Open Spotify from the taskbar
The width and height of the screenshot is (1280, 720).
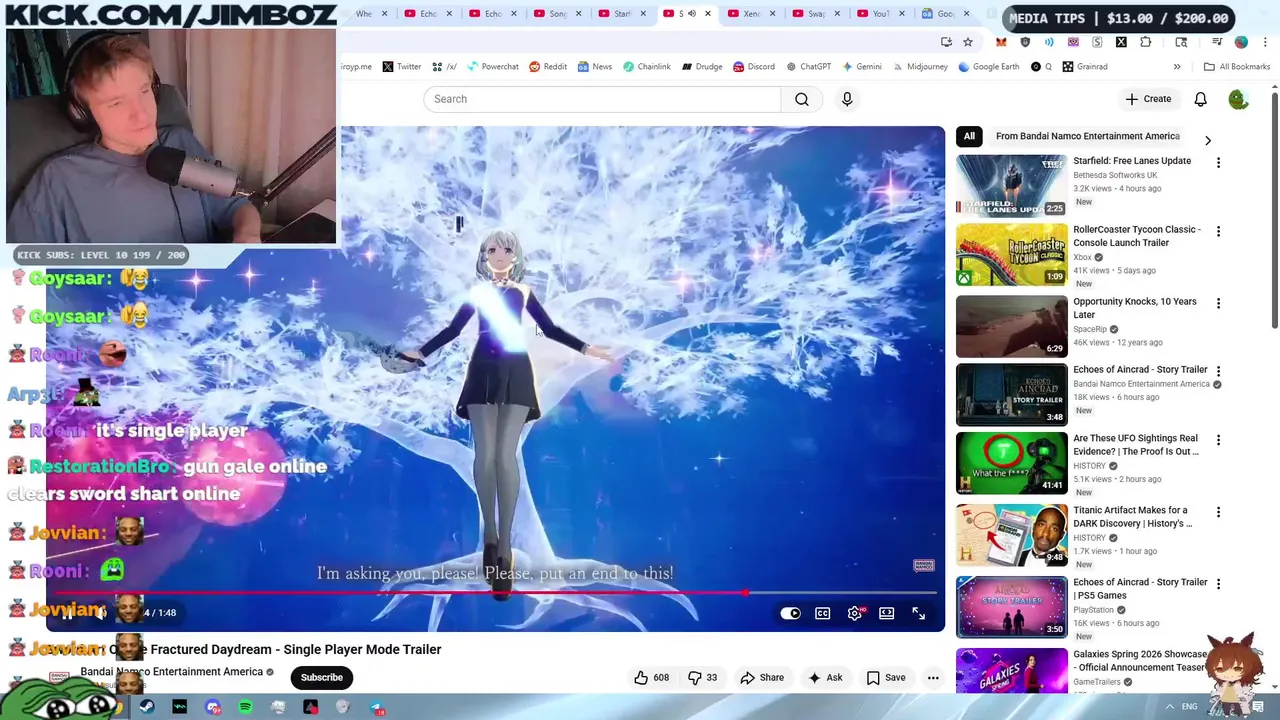coord(245,707)
